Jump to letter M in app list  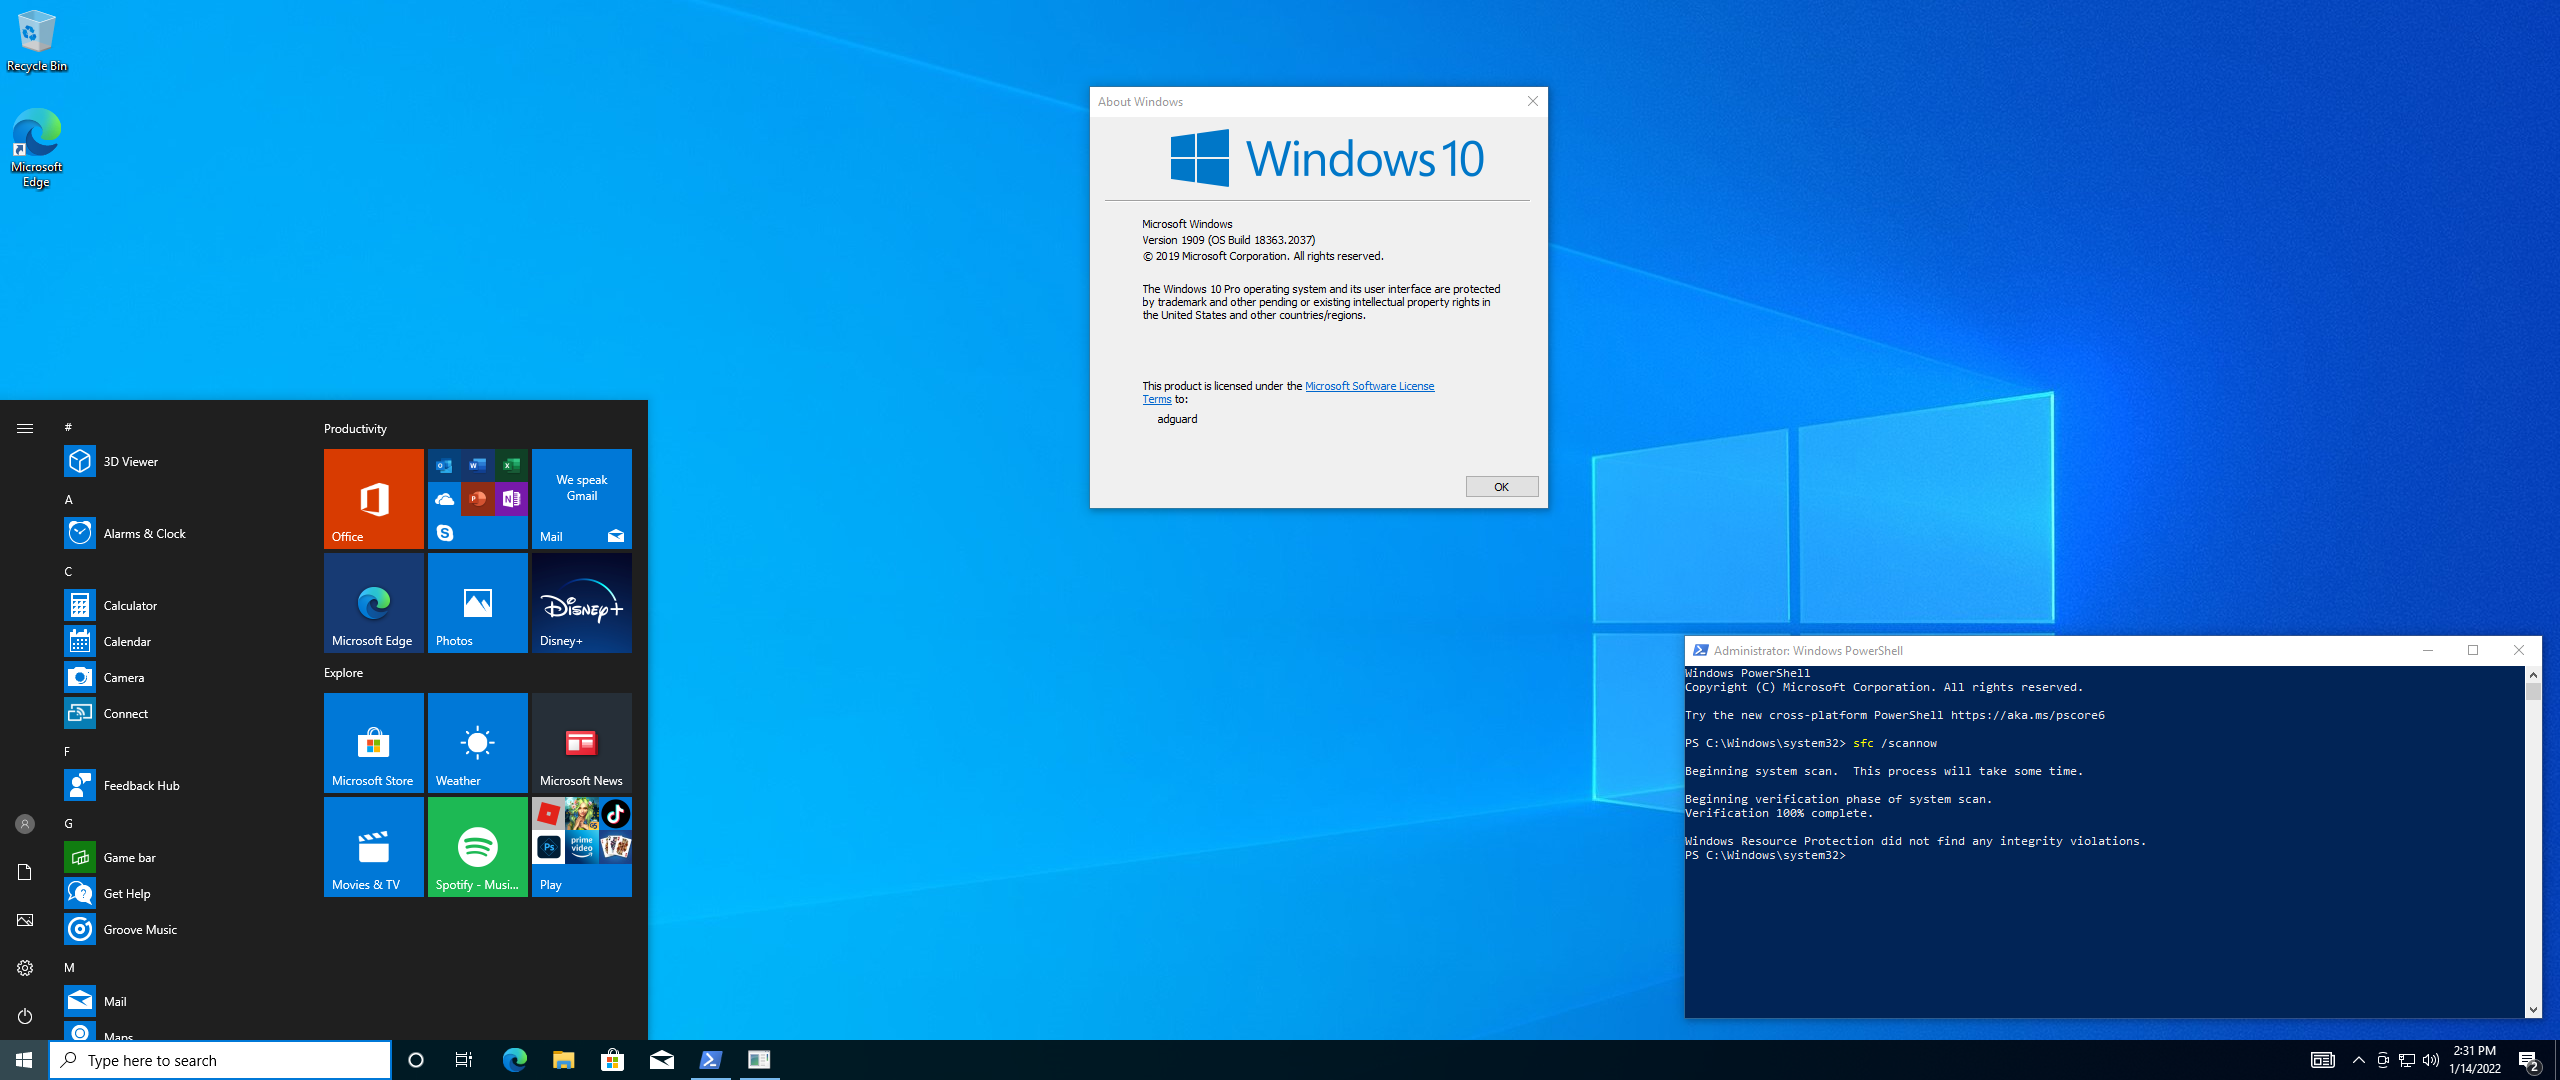pyautogui.click(x=69, y=967)
